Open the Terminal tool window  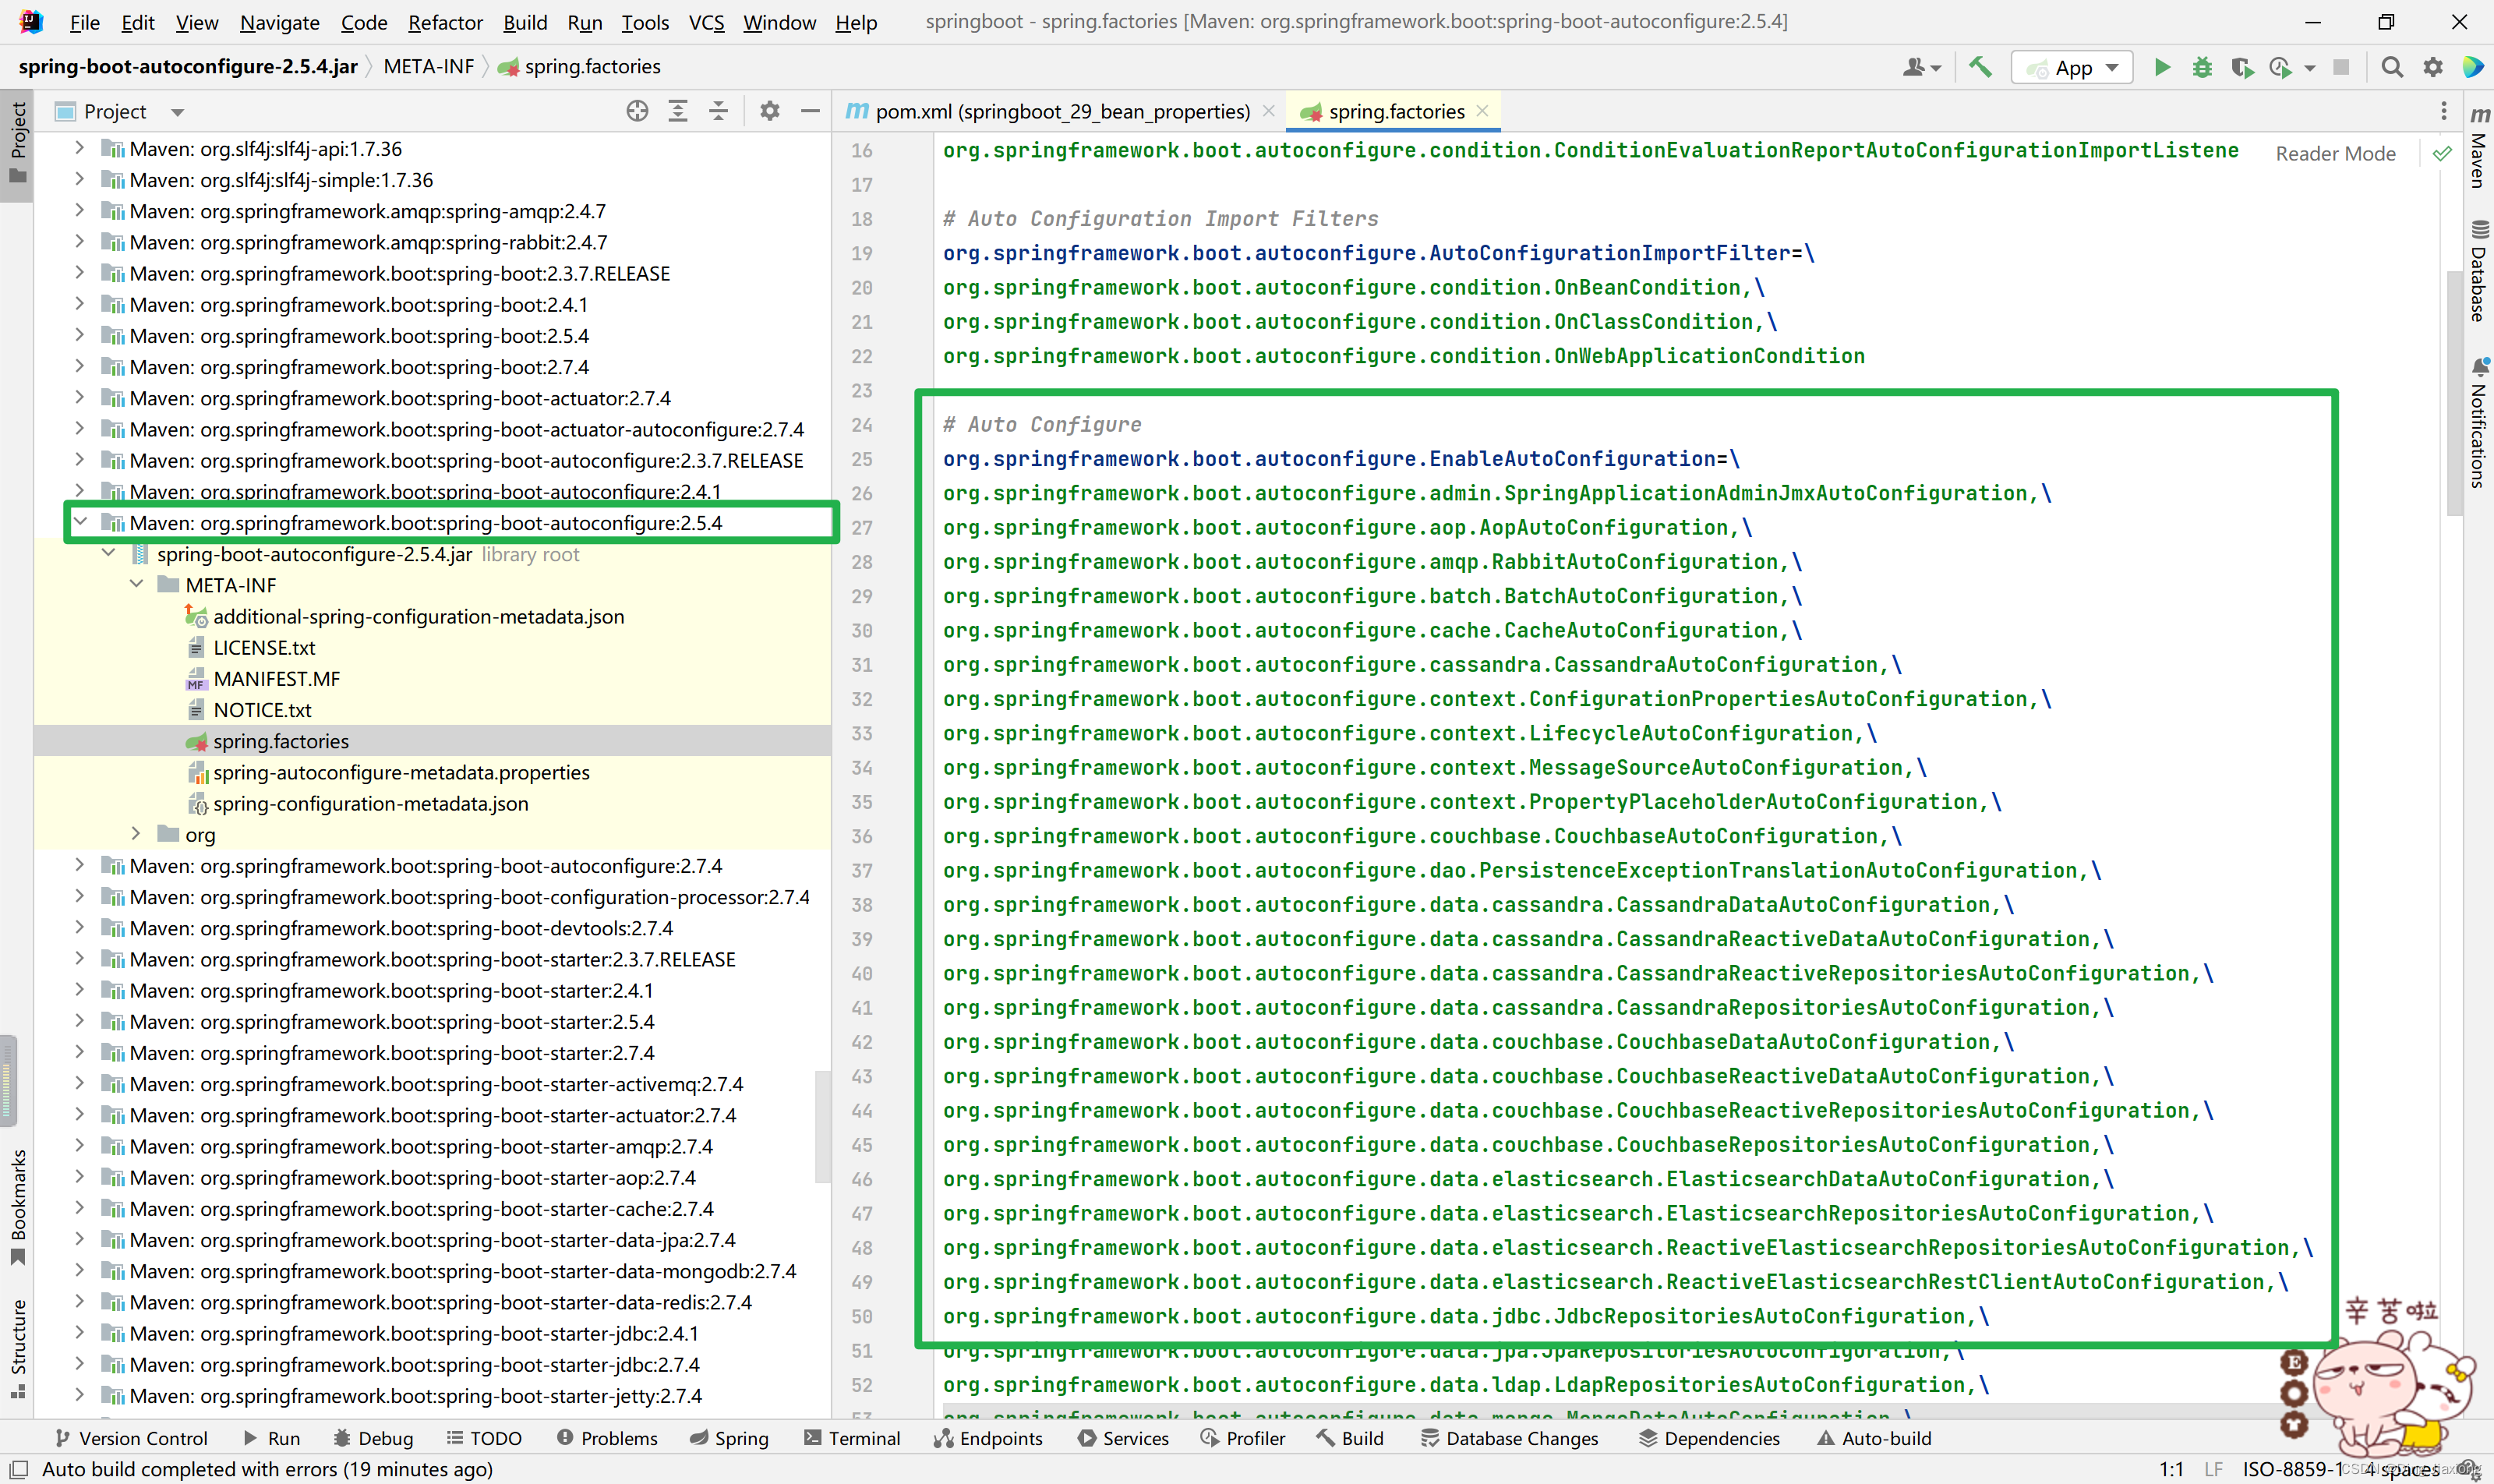852,1437
